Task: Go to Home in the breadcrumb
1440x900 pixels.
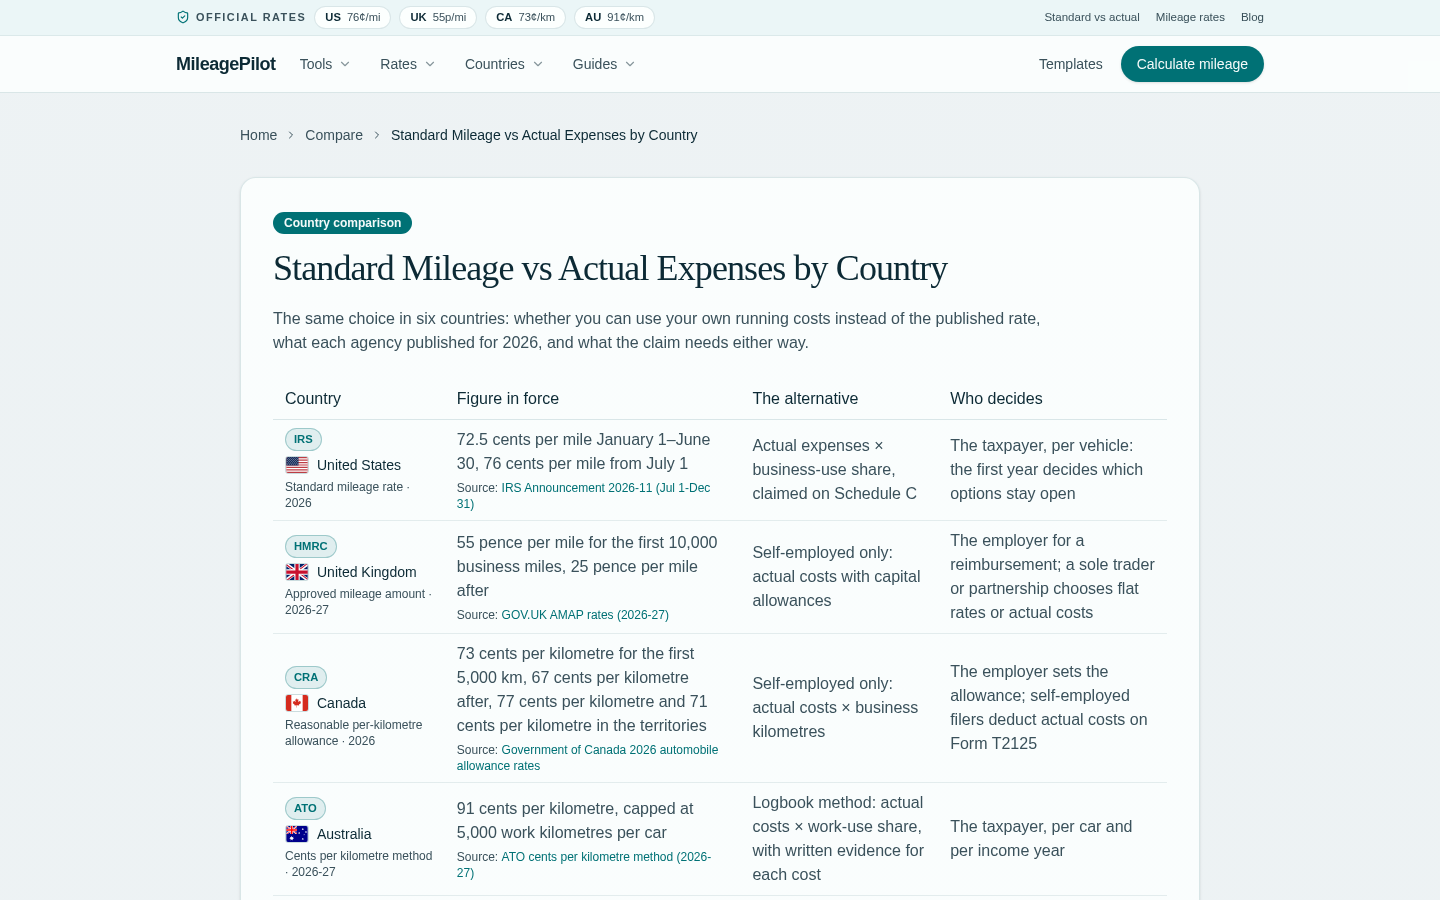Action: tap(258, 135)
